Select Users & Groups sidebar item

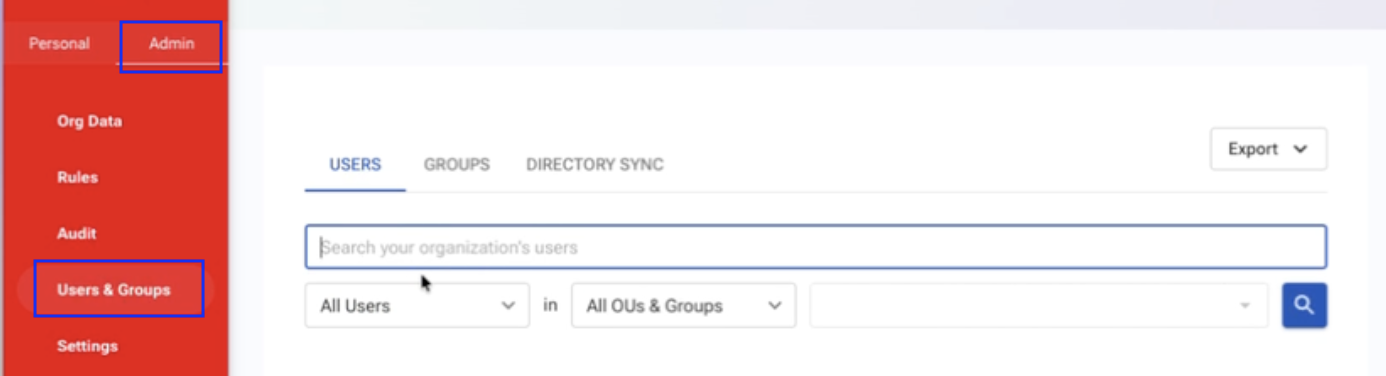click(114, 290)
